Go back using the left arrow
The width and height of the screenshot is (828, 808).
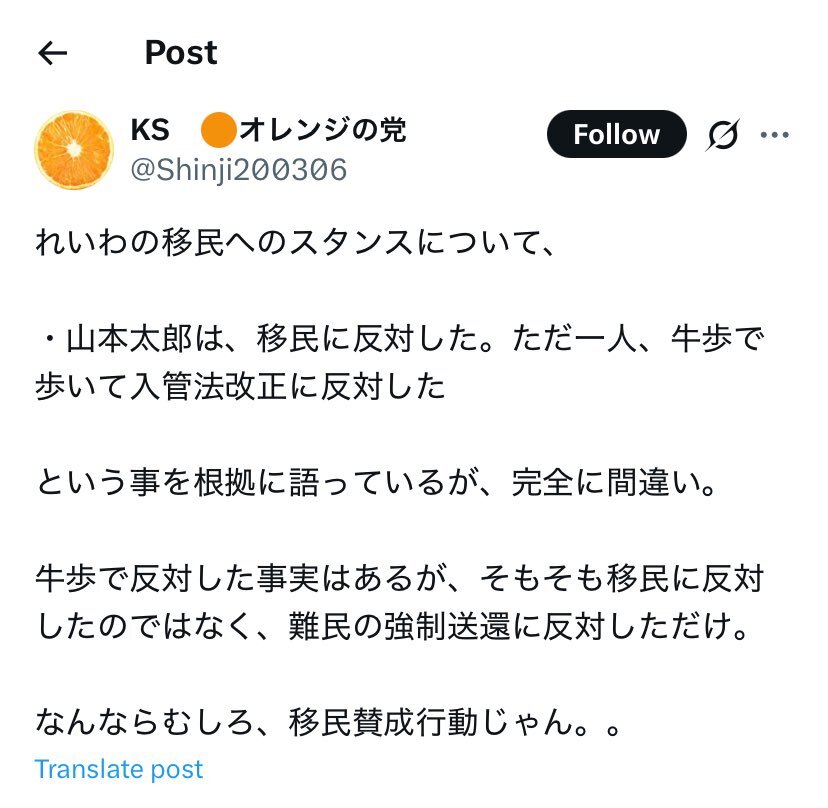click(x=53, y=53)
